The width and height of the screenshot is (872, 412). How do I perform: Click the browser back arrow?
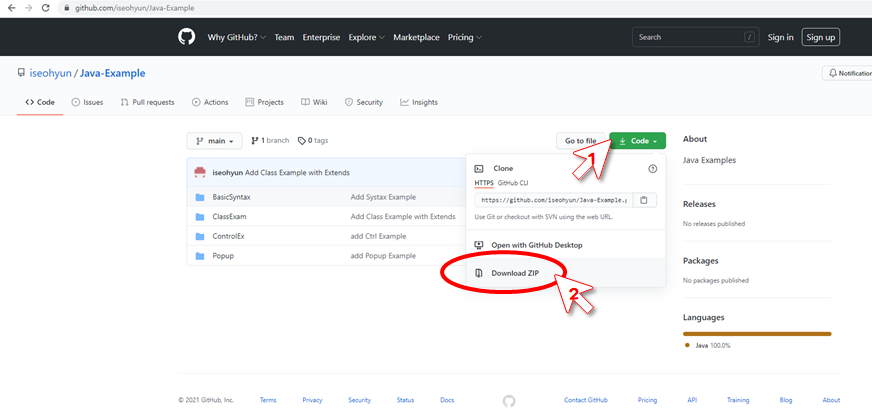click(x=11, y=8)
